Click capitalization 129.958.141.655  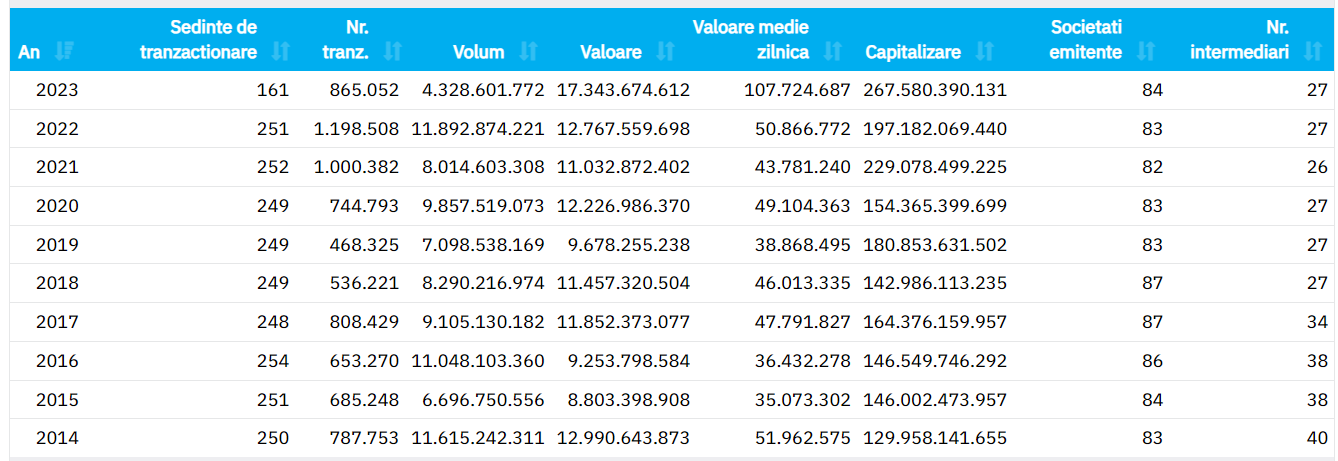pyautogui.click(x=935, y=438)
